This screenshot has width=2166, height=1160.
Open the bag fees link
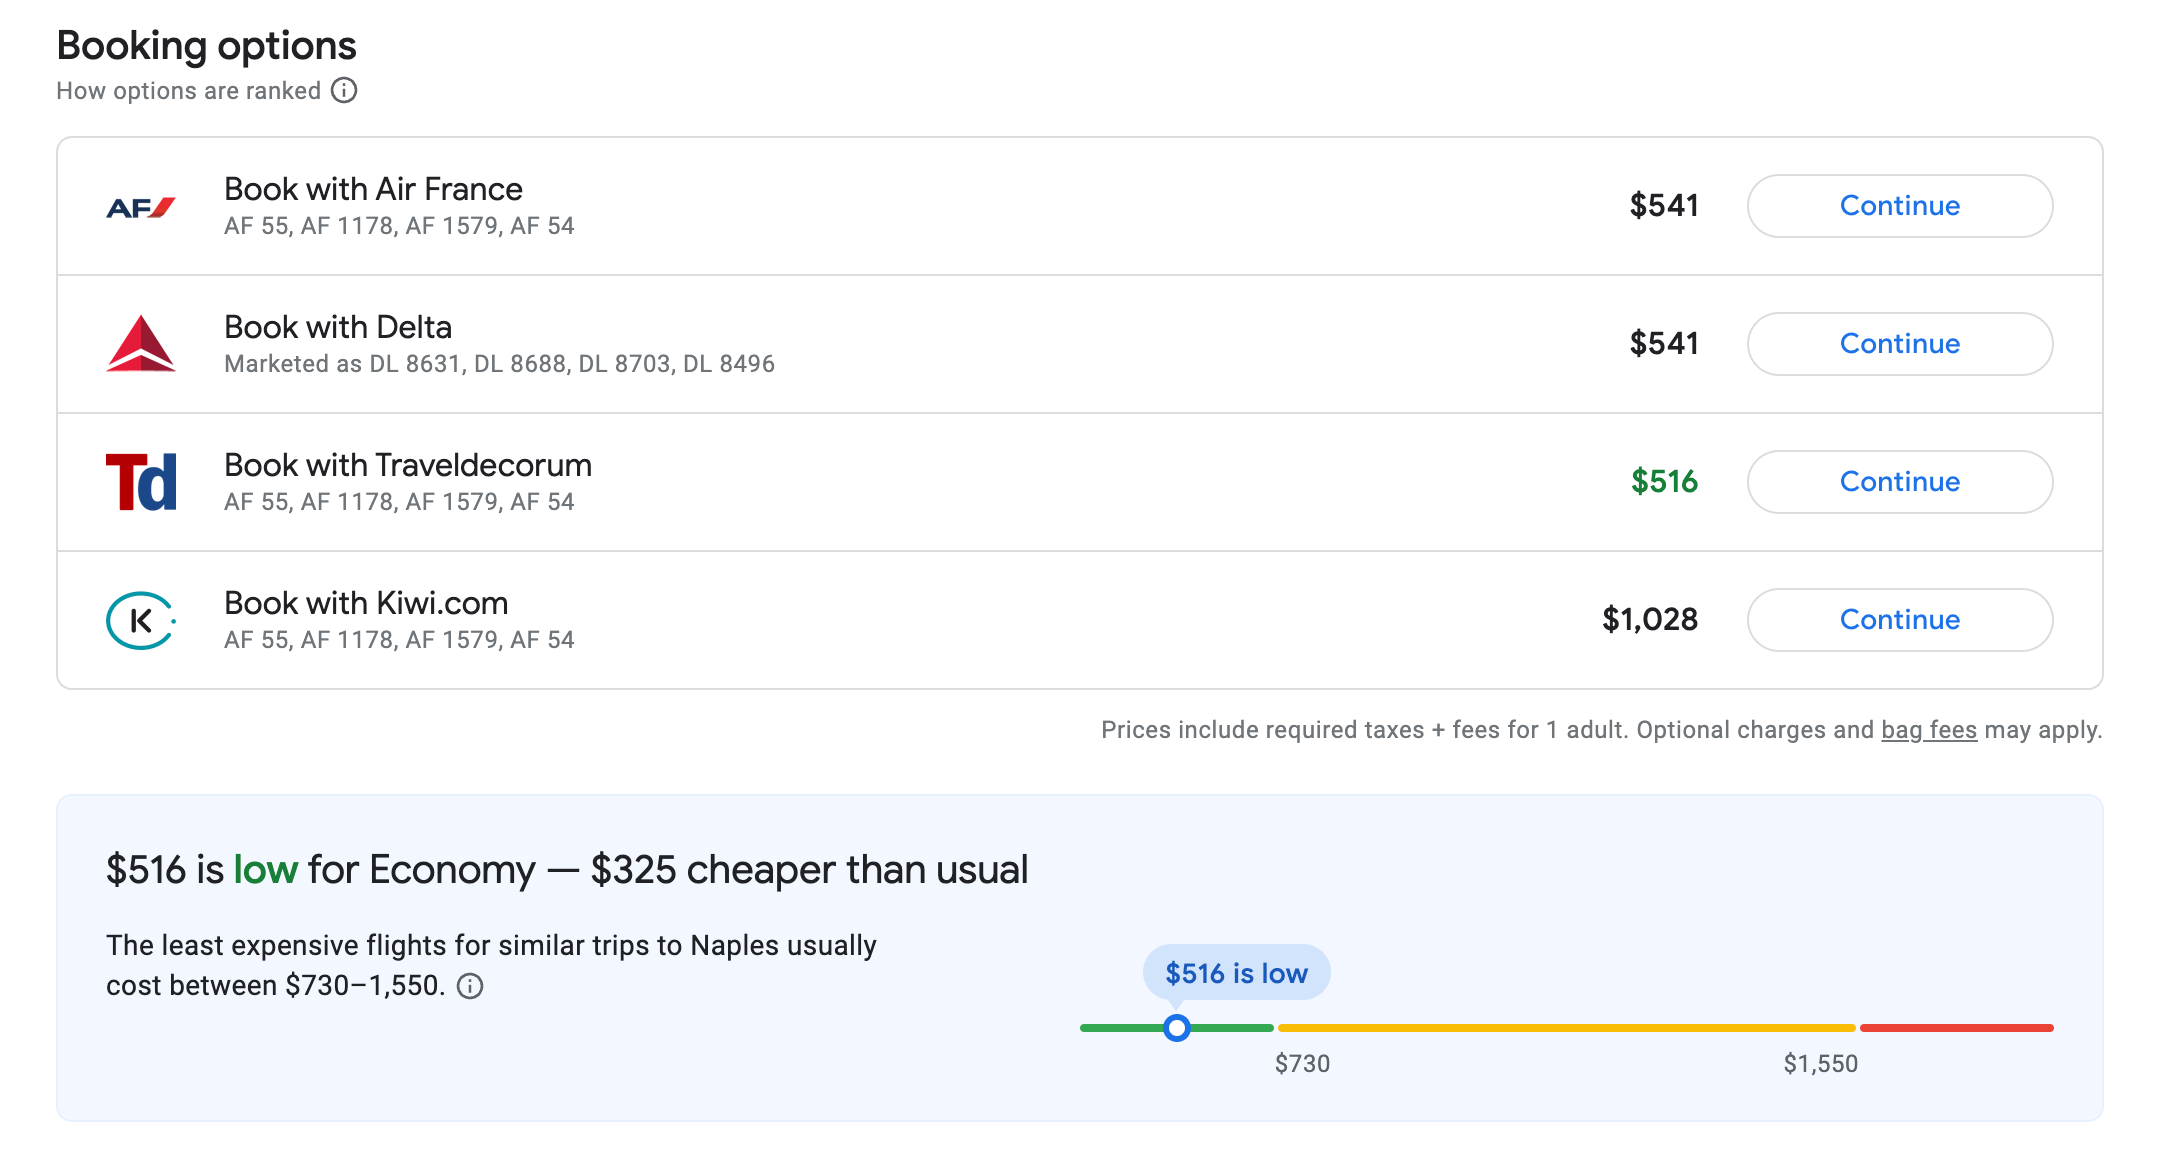point(1928,730)
